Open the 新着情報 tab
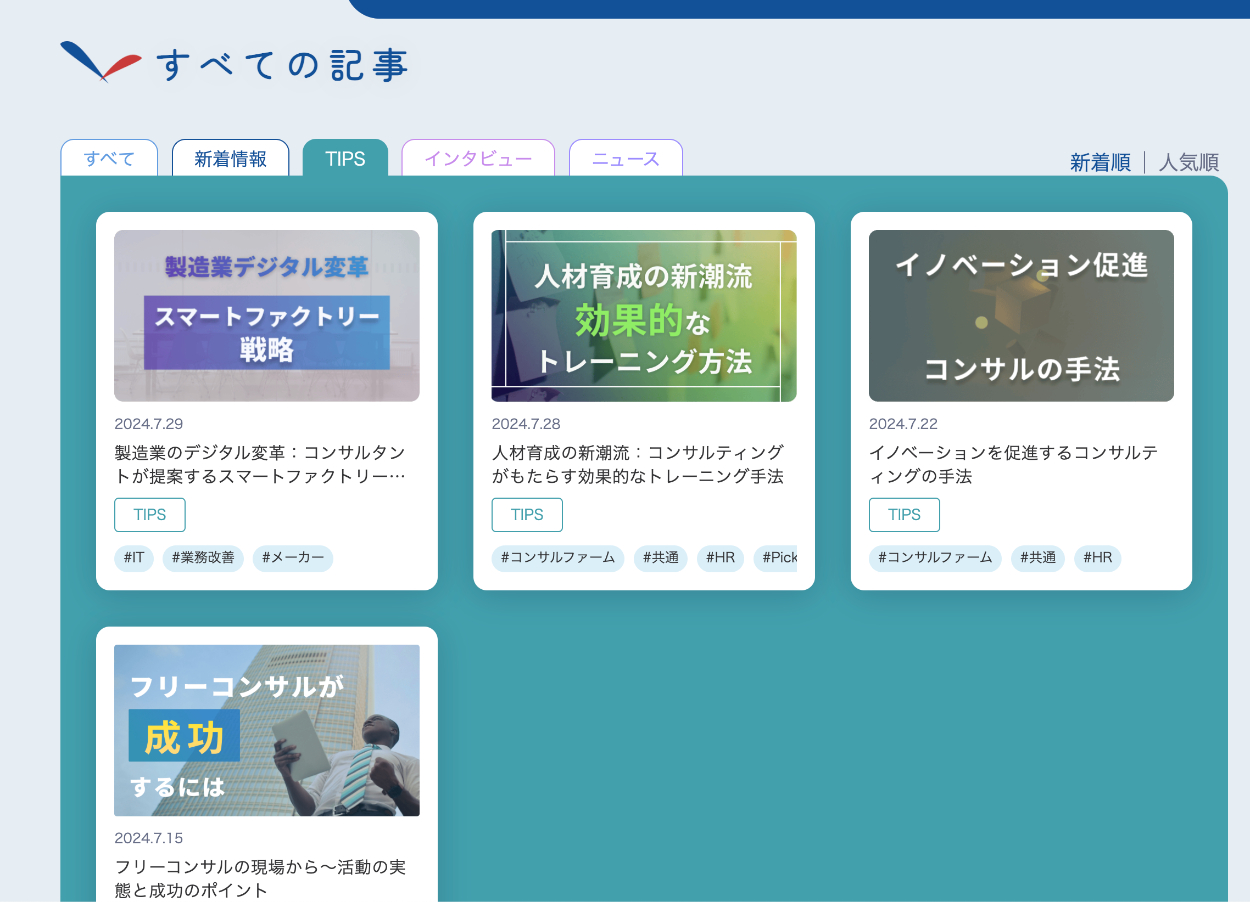This screenshot has width=1250, height=902. point(230,159)
